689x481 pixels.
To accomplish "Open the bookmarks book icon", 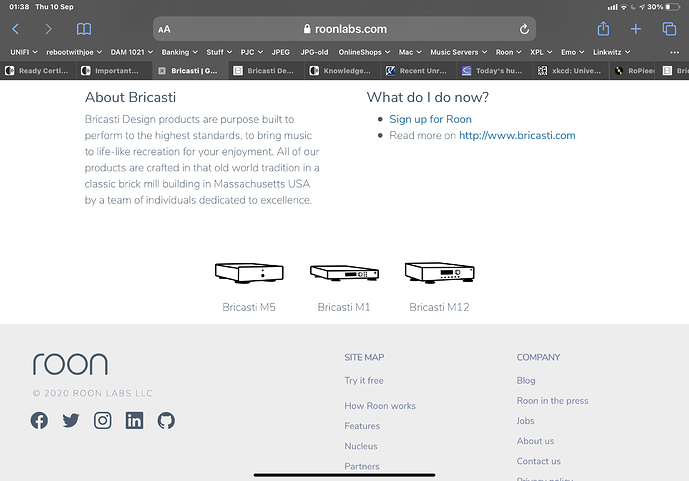I will coord(84,29).
